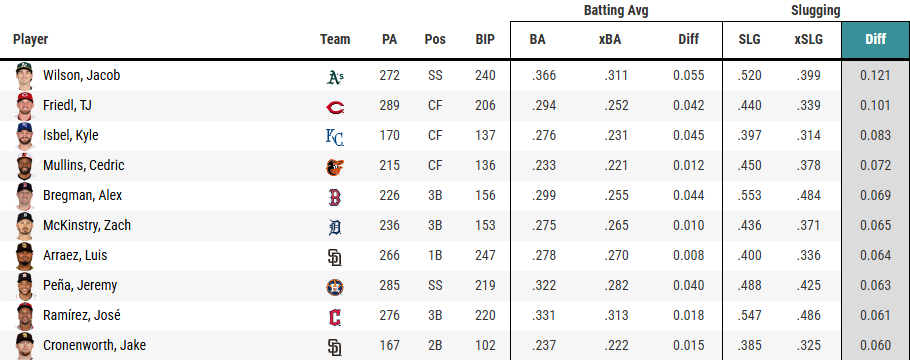Click Luis Arraez's headshot thumbnail
The width and height of the screenshot is (910, 360).
pyautogui.click(x=25, y=255)
